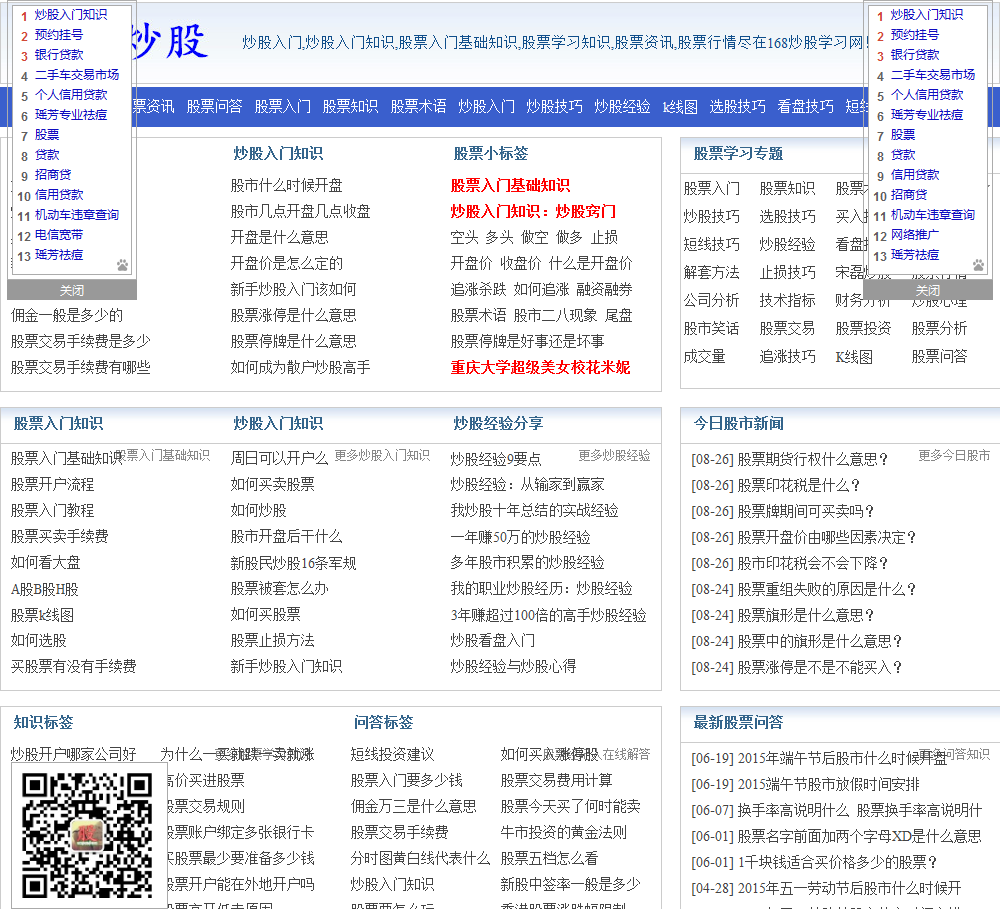Image resolution: width=1000 pixels, height=909 pixels.
Task: Open A股B股H股 article
Action: coord(45,589)
